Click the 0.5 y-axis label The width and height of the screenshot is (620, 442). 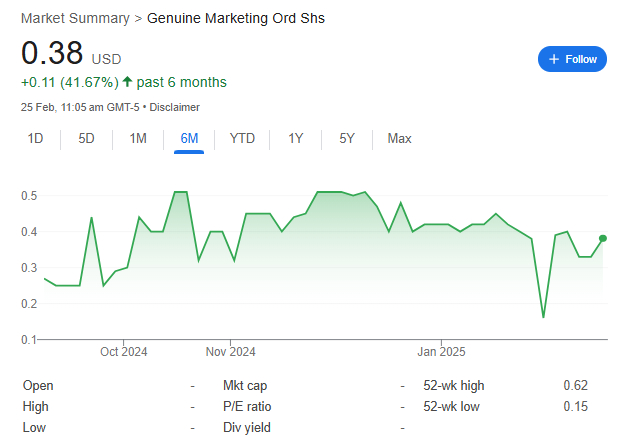(29, 196)
